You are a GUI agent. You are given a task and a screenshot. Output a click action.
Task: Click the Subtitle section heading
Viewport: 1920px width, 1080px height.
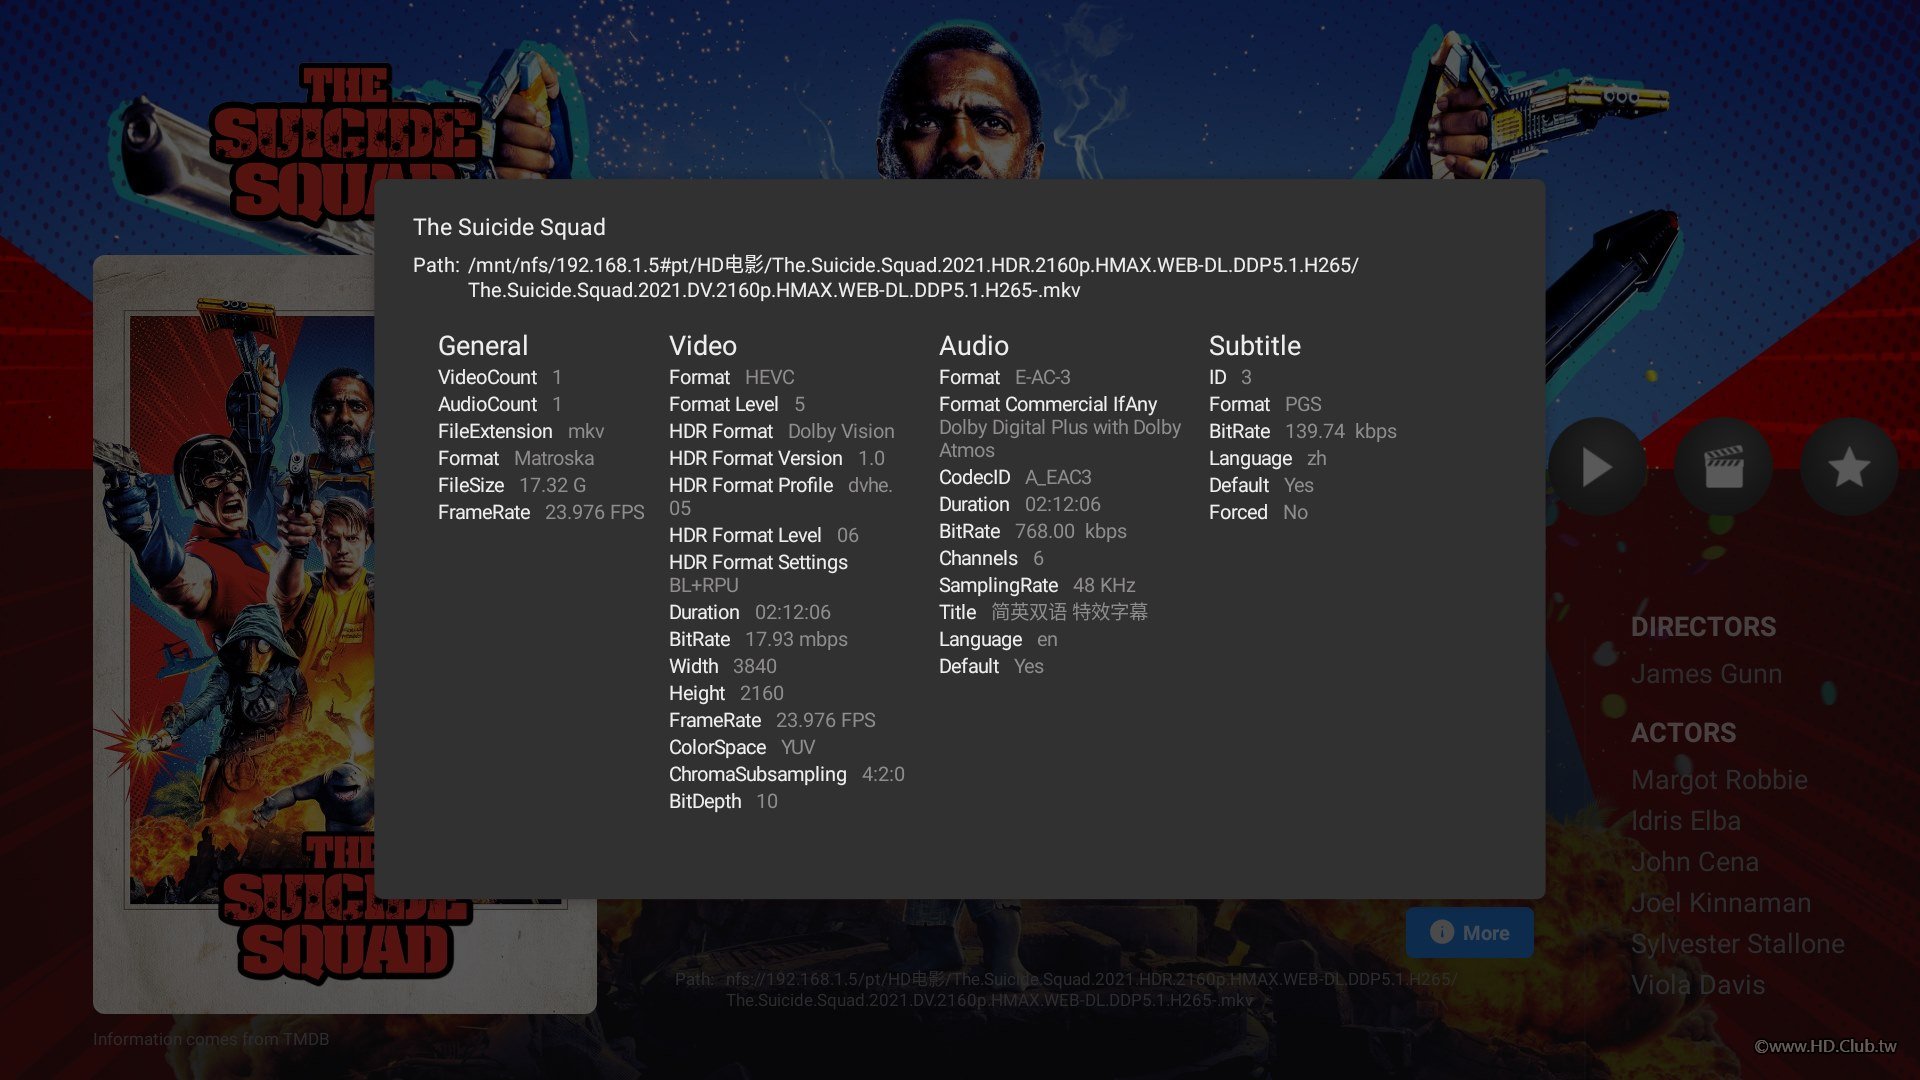coord(1255,346)
